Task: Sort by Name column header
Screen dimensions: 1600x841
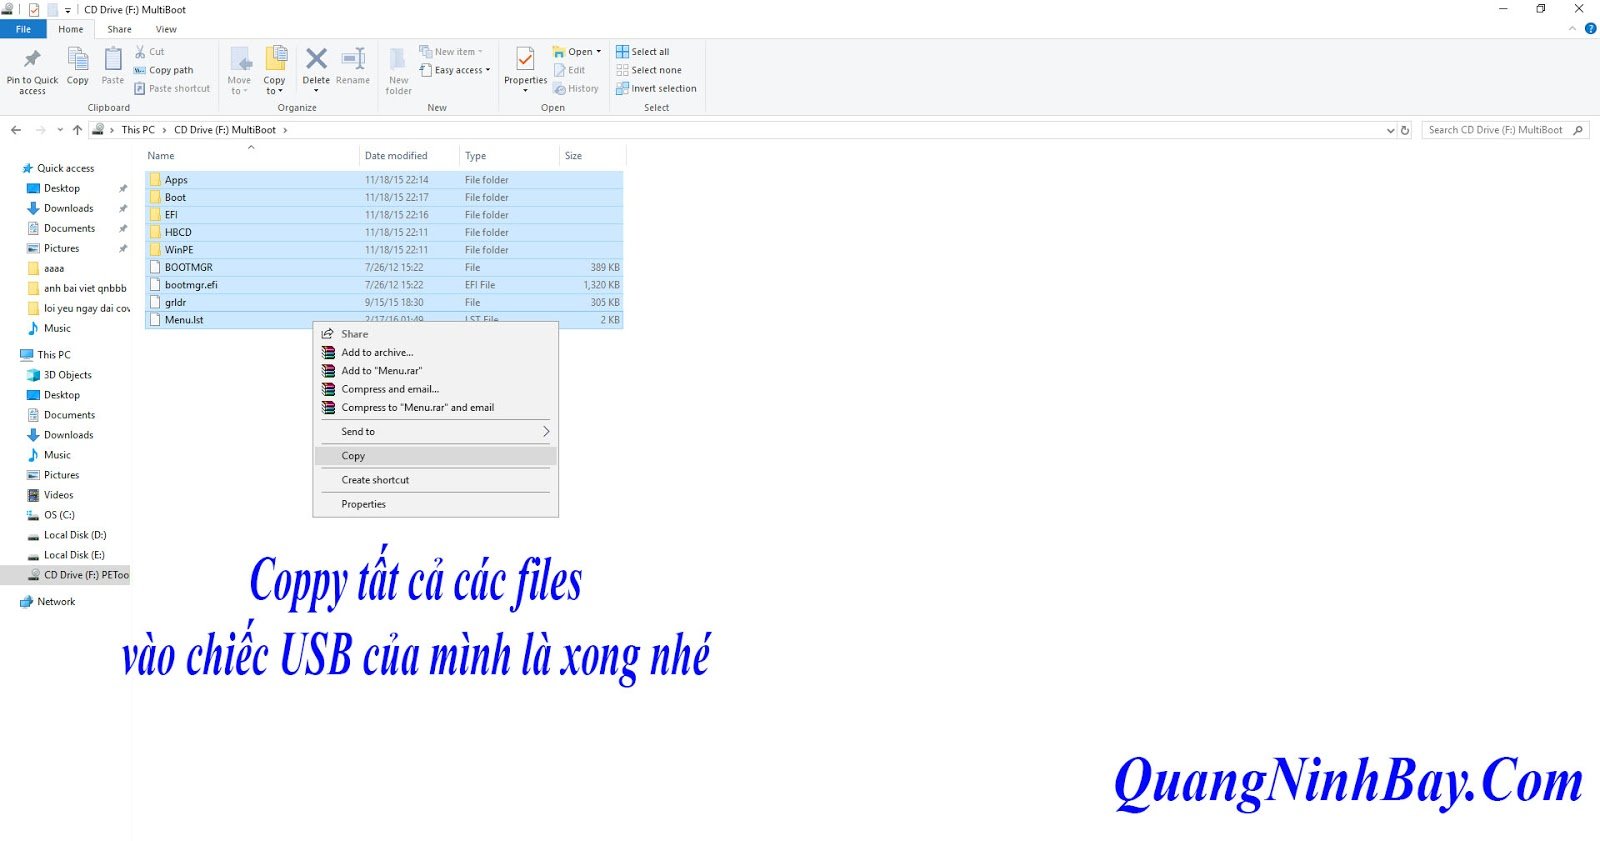Action: pos(251,156)
